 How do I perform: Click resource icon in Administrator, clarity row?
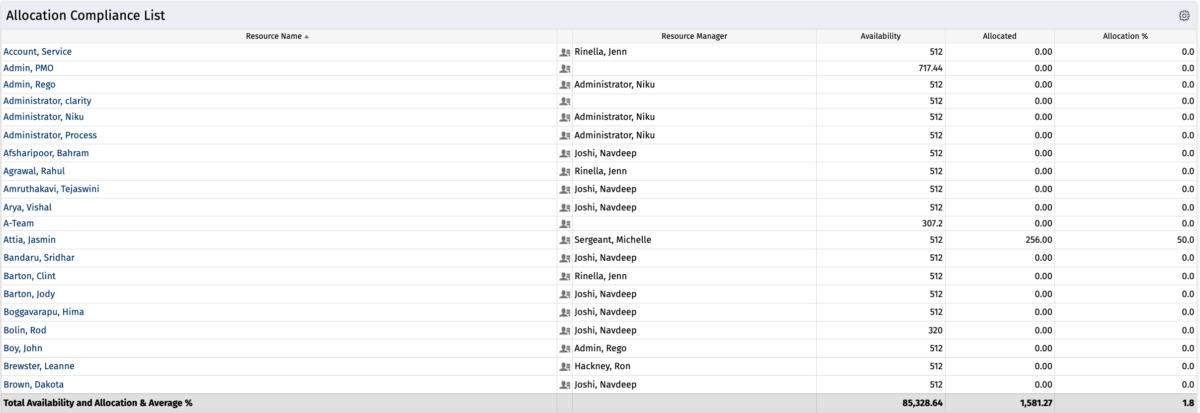[565, 101]
